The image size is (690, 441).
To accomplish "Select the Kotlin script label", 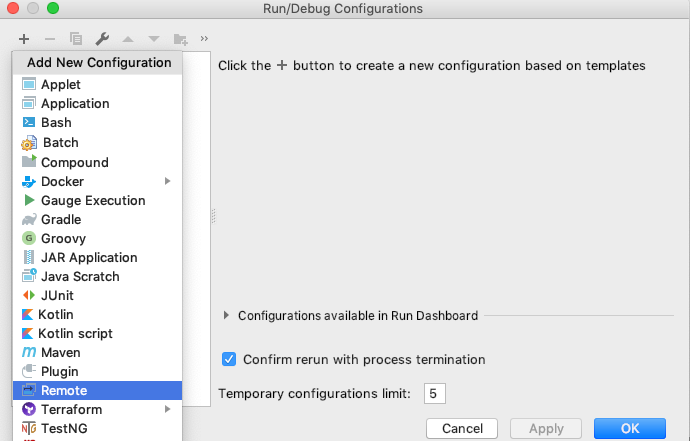I will (x=76, y=333).
